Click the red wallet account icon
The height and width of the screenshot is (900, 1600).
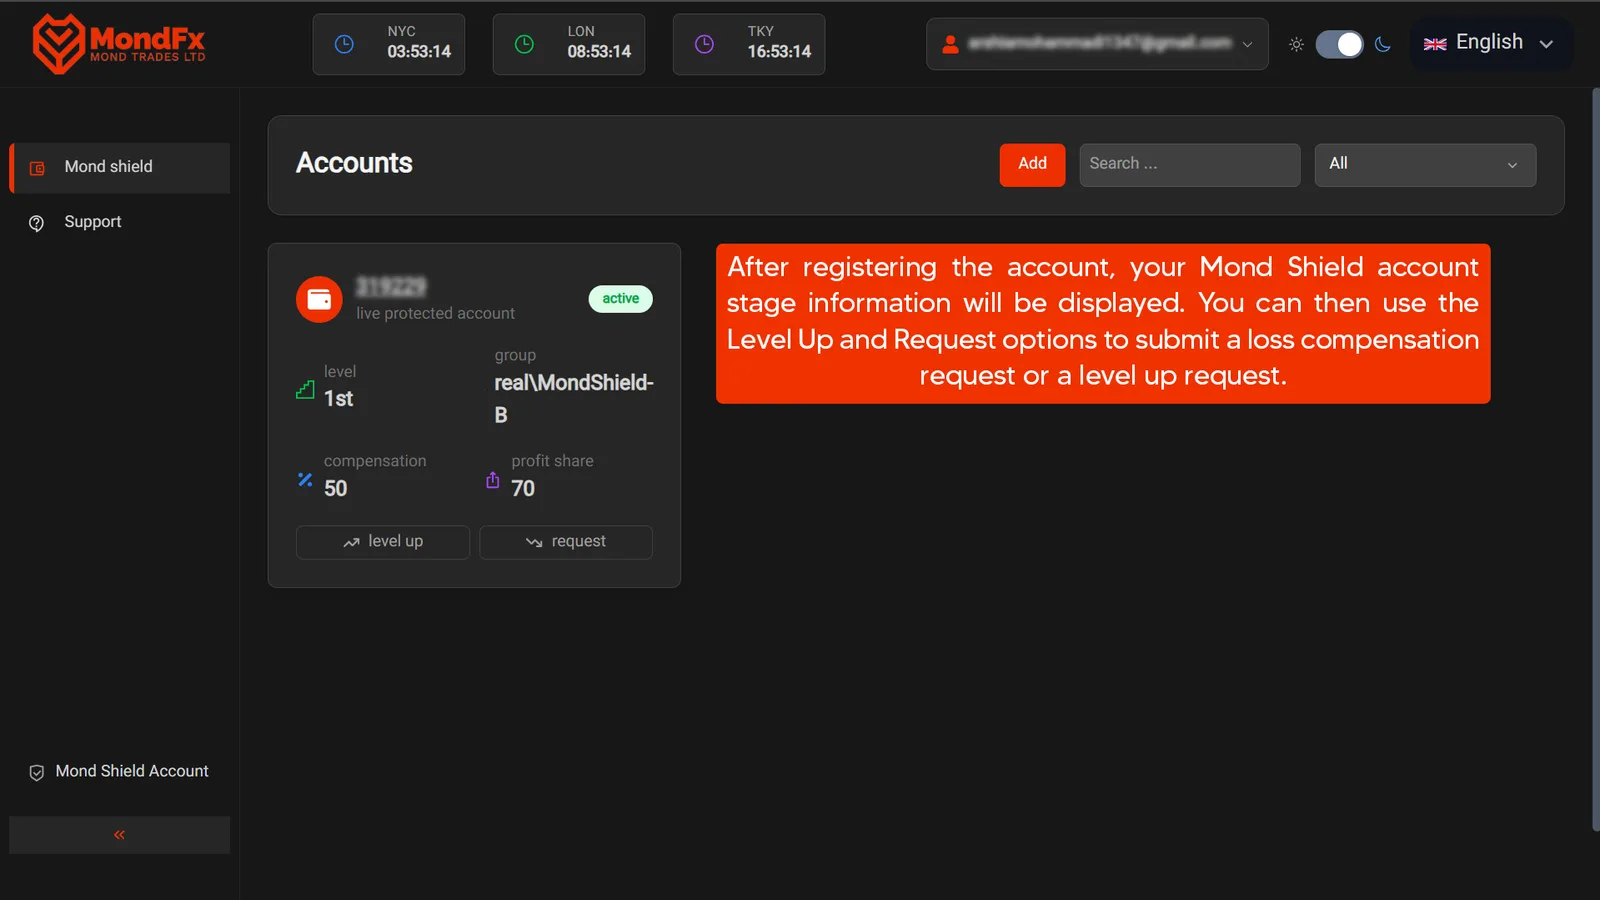point(319,299)
